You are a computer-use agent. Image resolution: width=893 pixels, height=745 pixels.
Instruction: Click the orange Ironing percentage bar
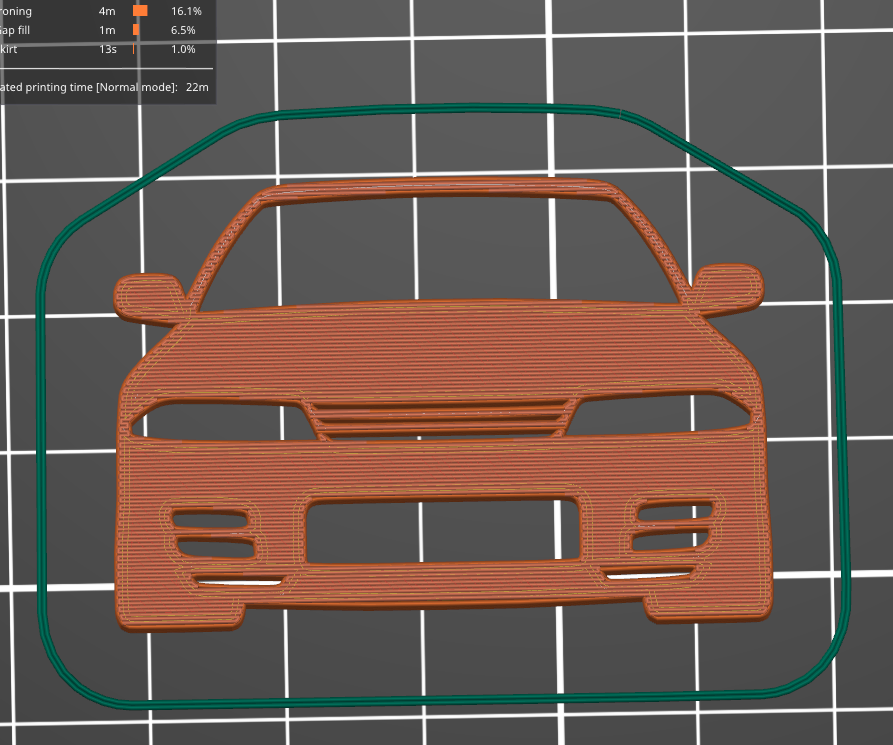point(140,11)
